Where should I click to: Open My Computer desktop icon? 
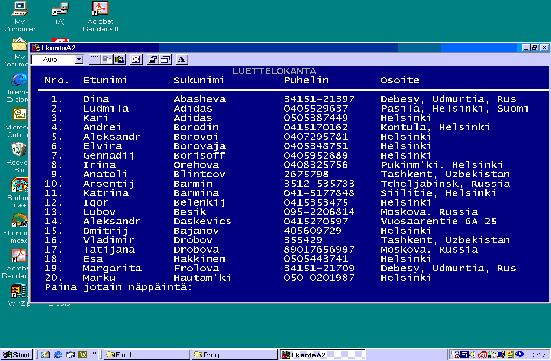pos(20,16)
